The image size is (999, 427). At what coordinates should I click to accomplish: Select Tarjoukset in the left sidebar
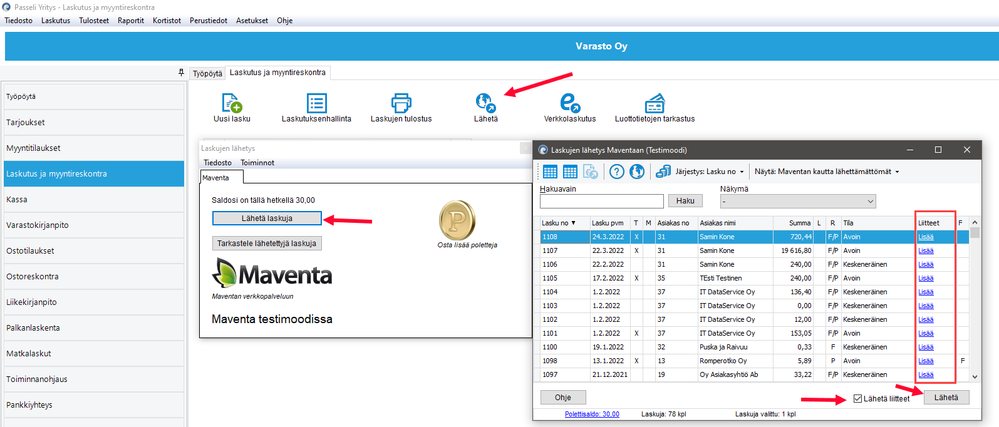[93, 122]
